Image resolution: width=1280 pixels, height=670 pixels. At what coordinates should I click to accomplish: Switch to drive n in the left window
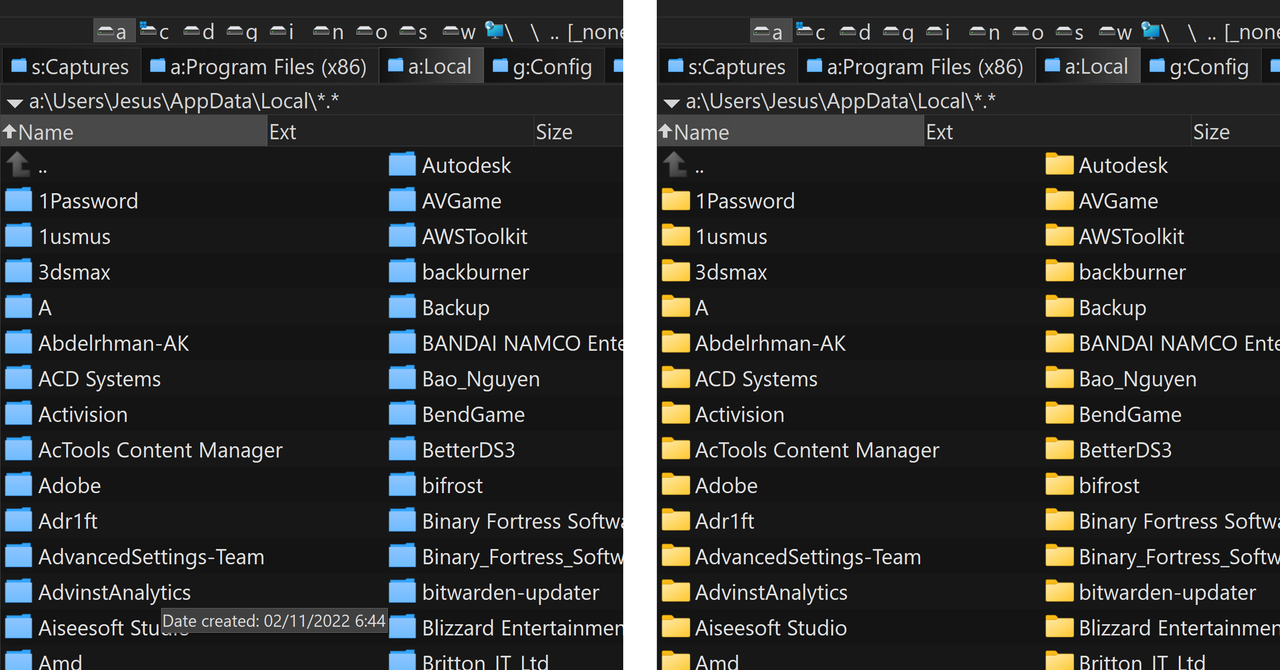pos(328,32)
